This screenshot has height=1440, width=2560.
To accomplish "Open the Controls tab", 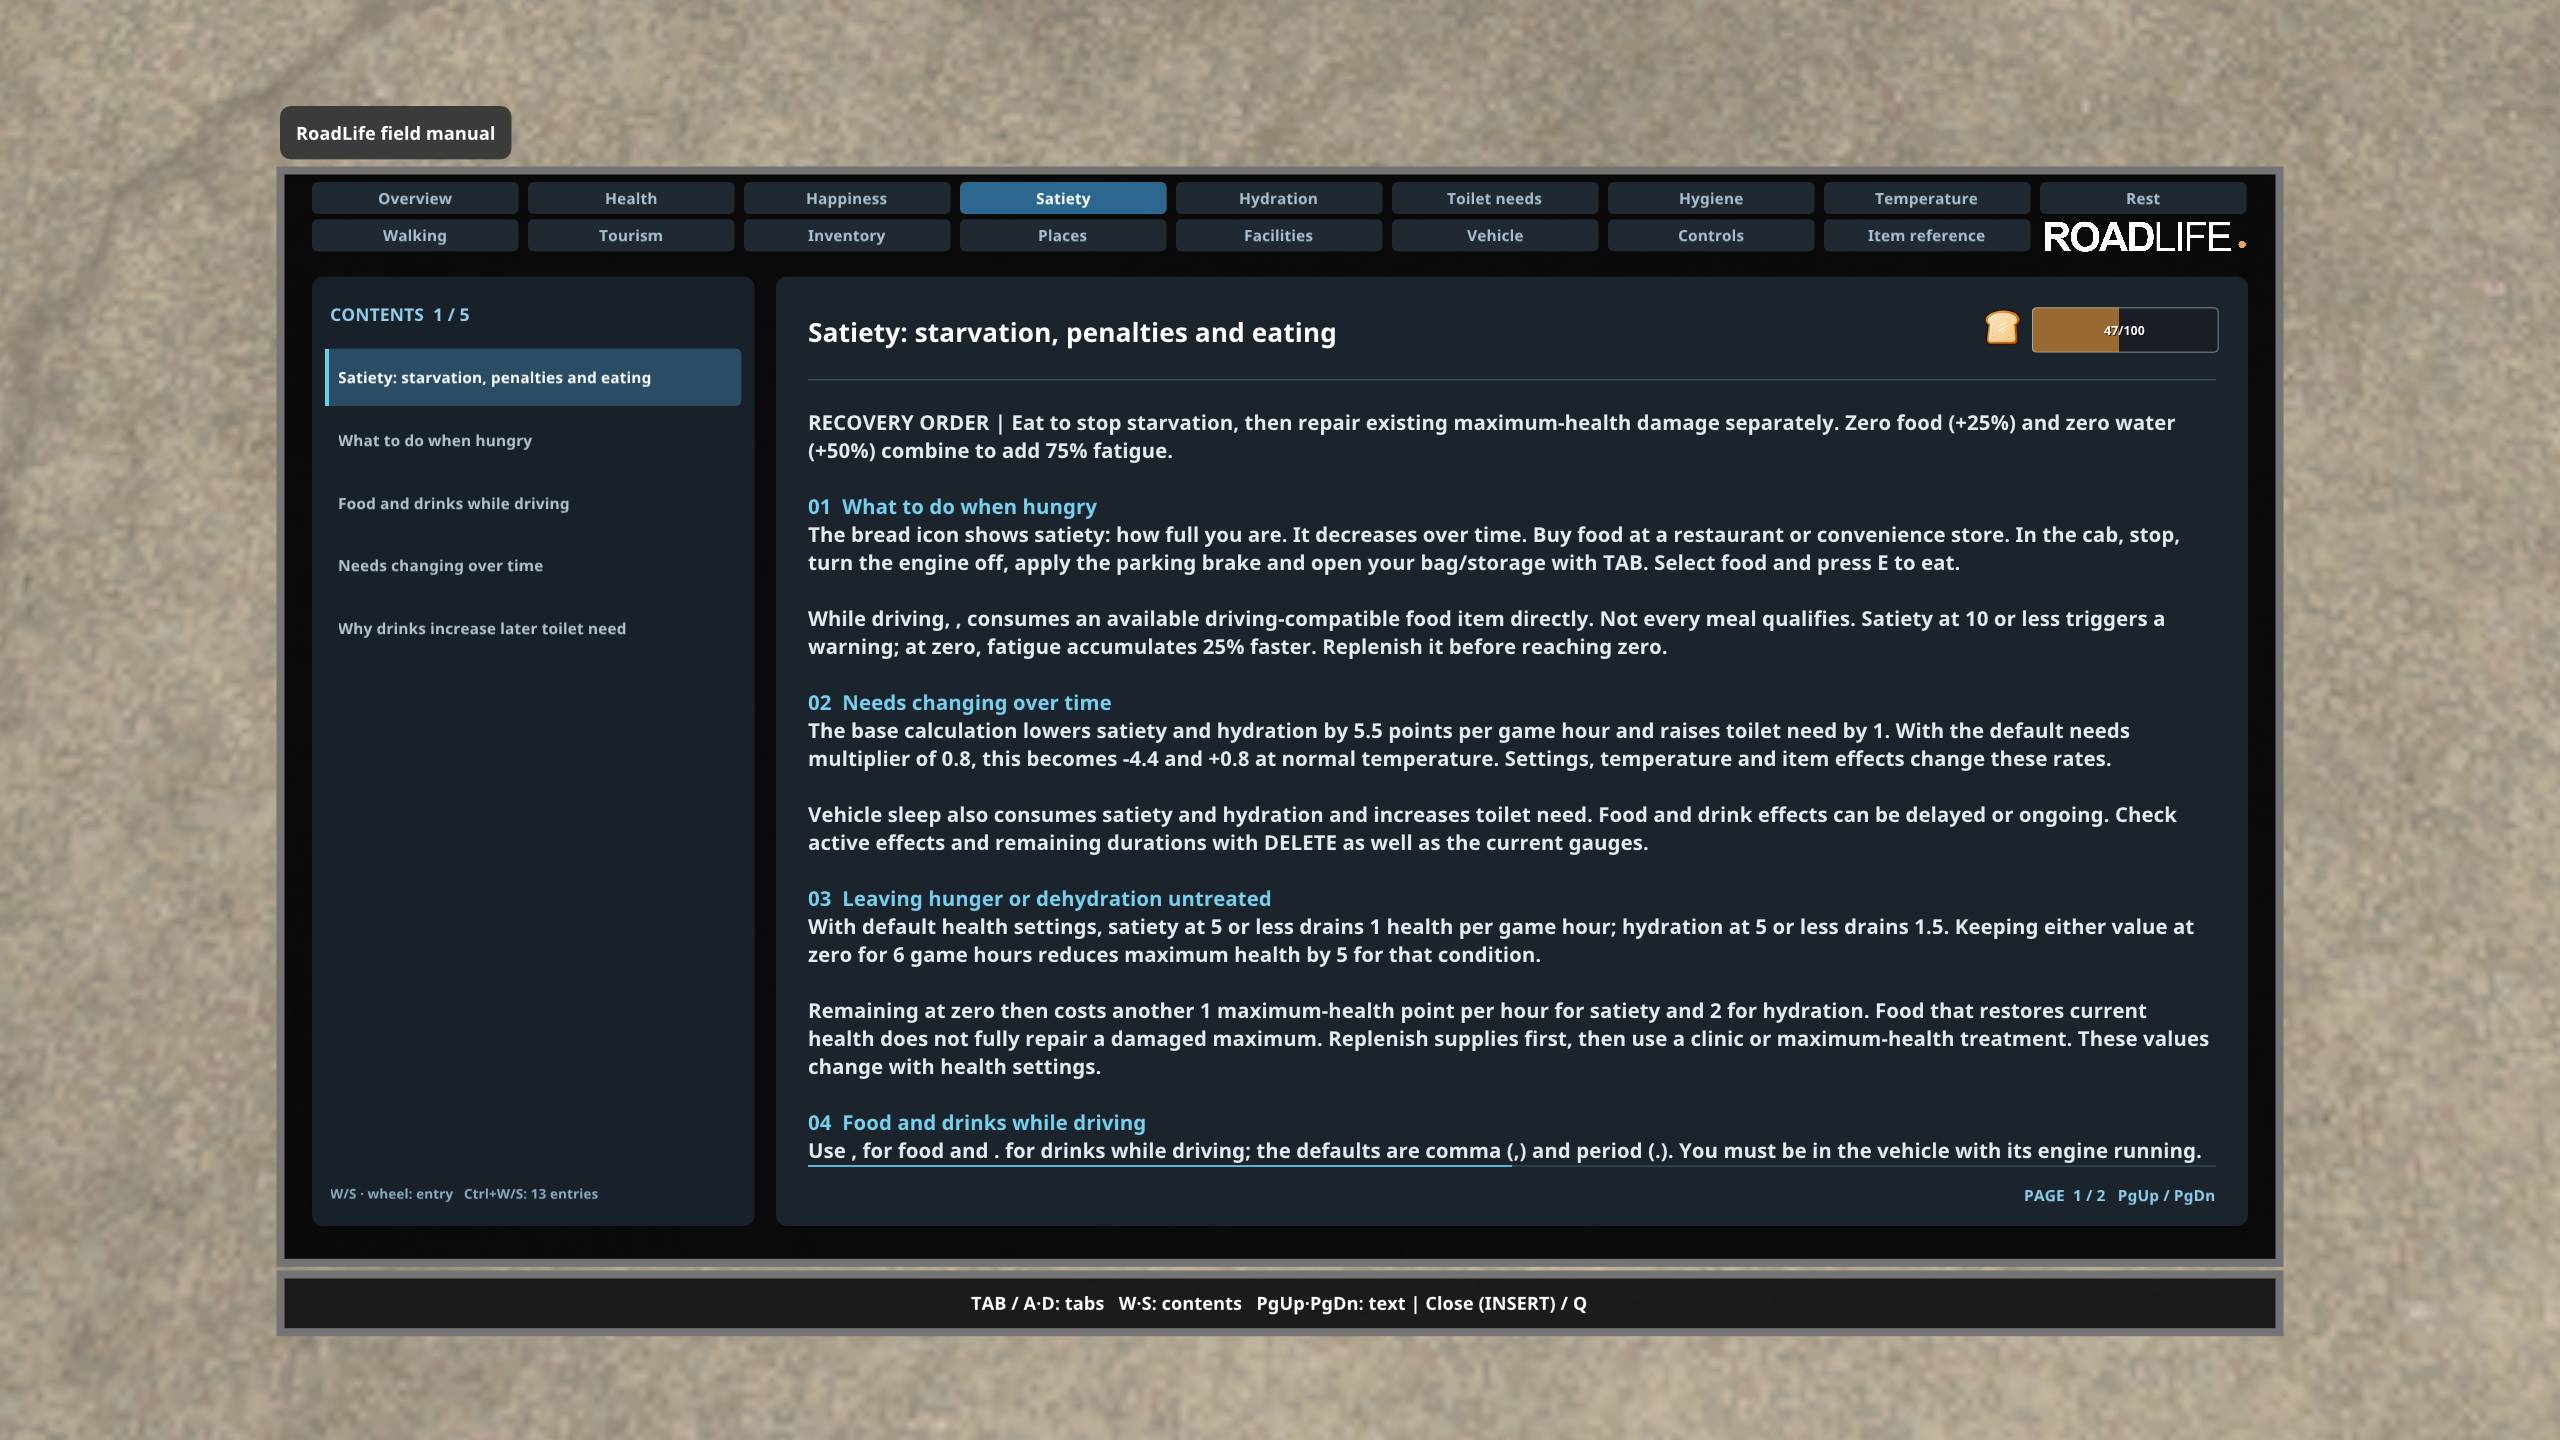I will pyautogui.click(x=1711, y=235).
